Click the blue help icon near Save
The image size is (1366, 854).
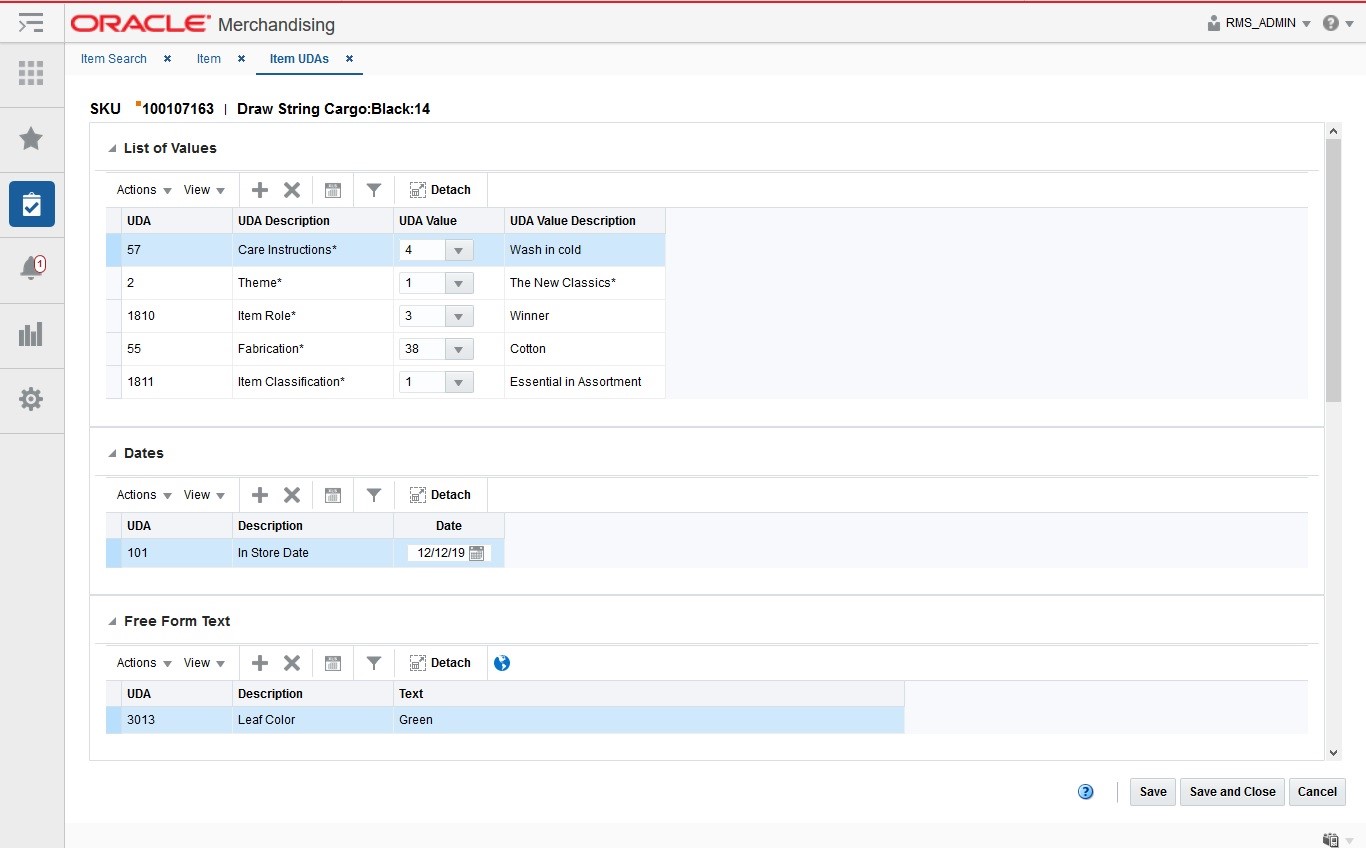coord(1086,792)
